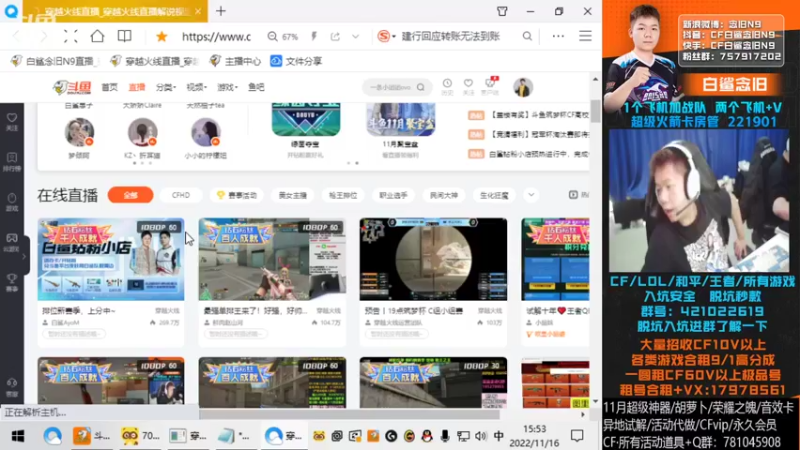The height and width of the screenshot is (450, 800).
Task: Expand more category filters chevron
Action: [x=531, y=195]
